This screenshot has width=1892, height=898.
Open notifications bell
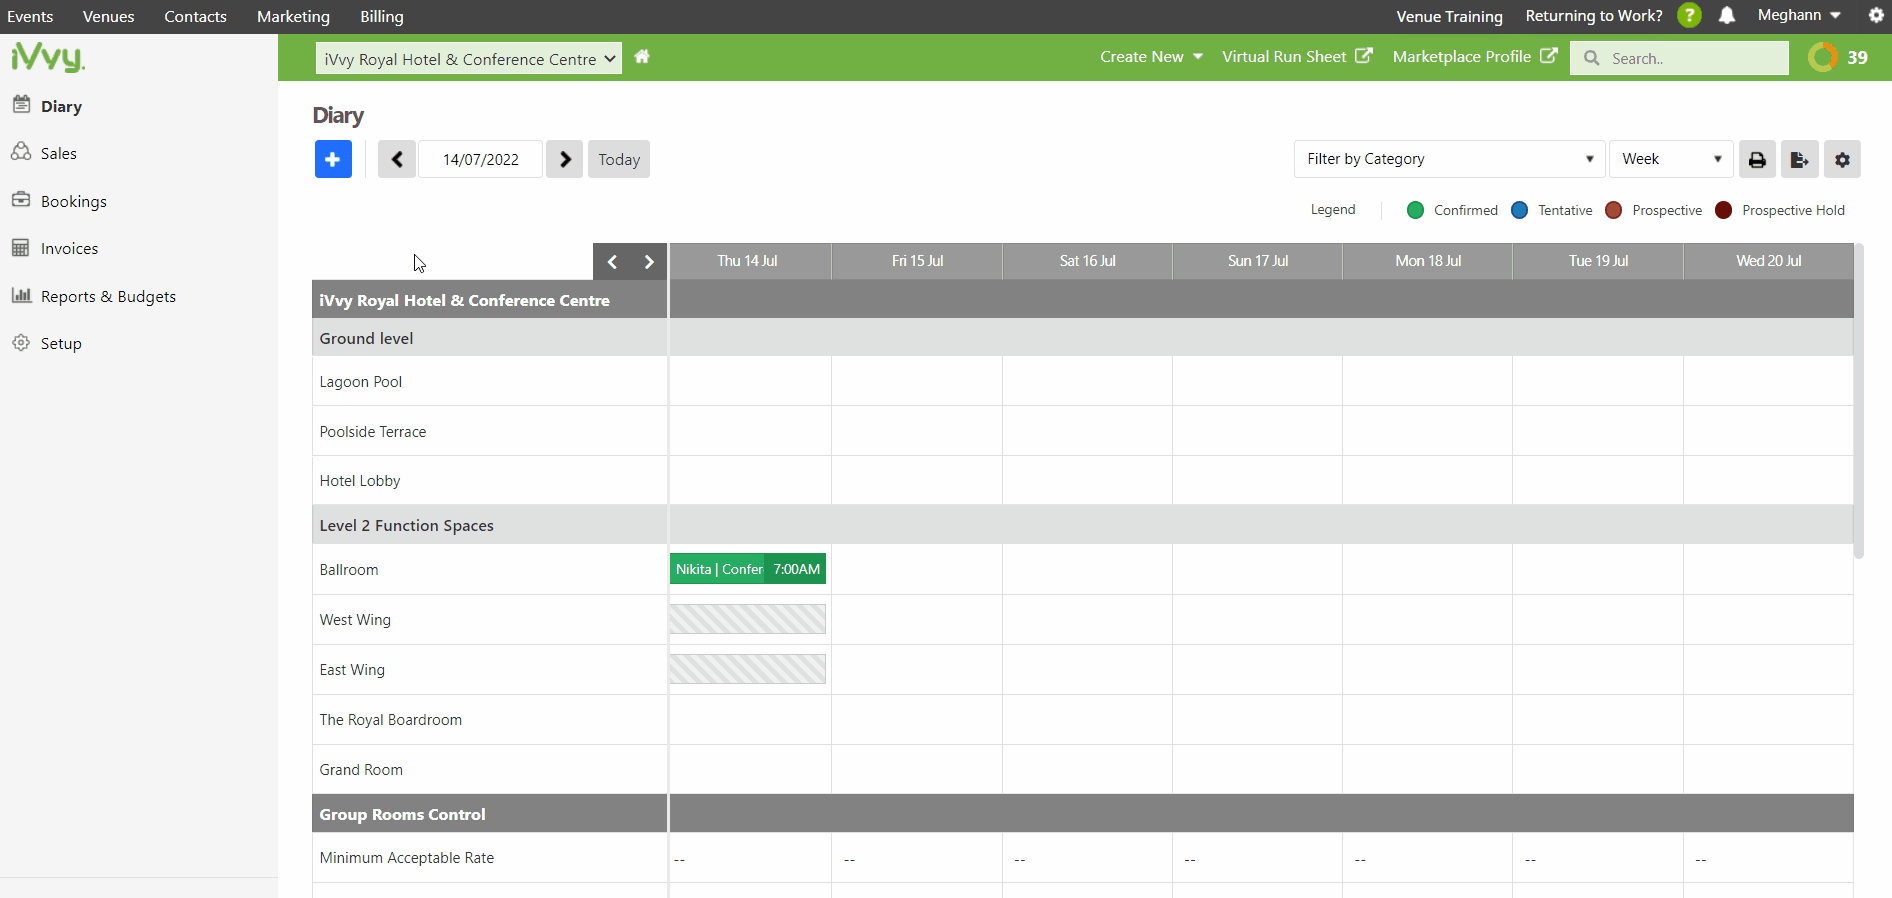click(x=1727, y=15)
